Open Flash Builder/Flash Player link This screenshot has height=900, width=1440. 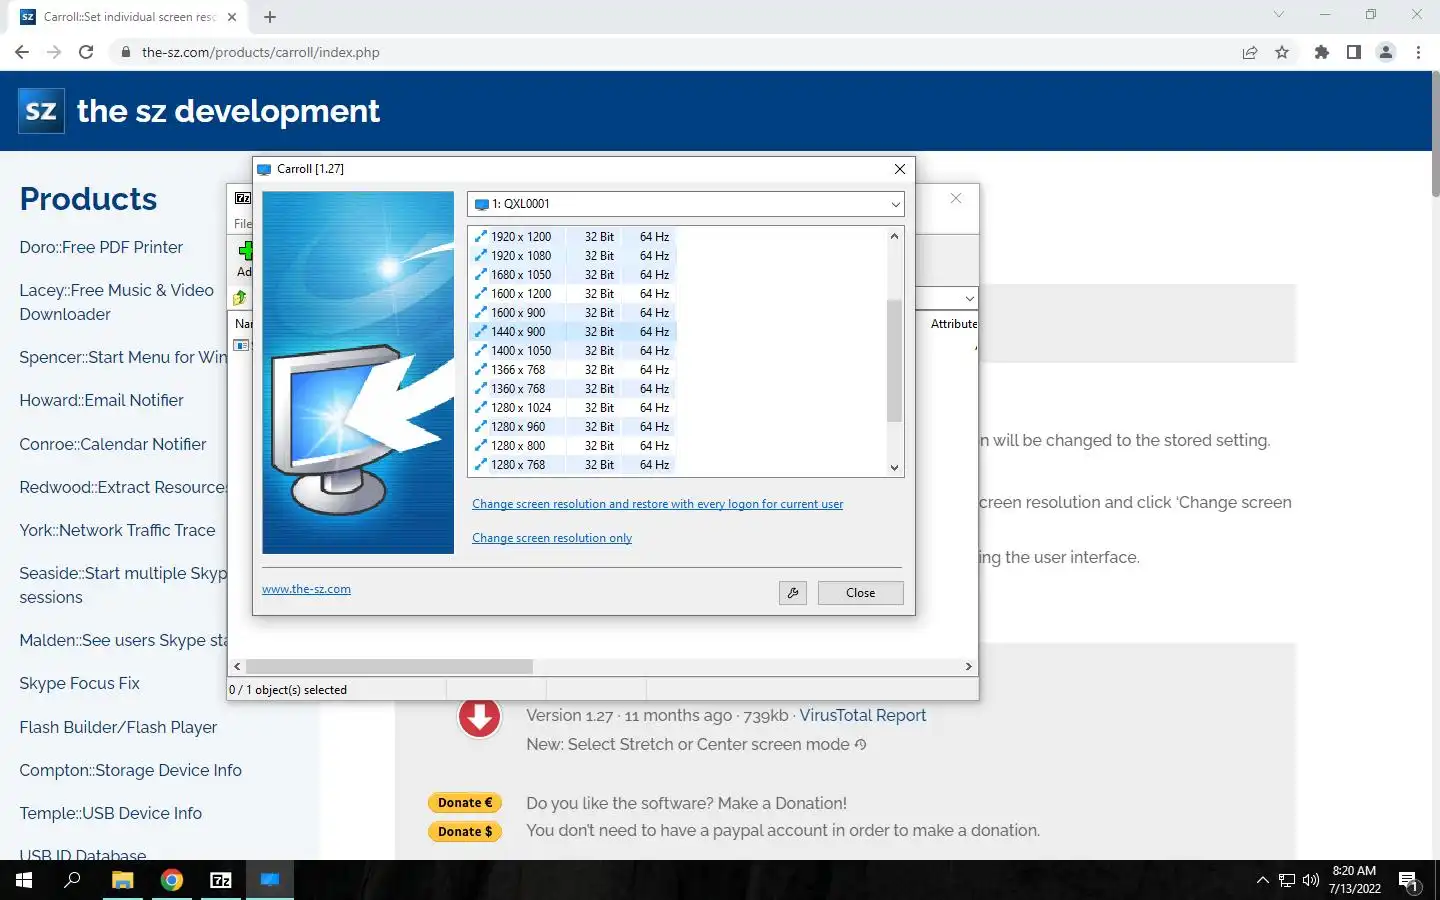pyautogui.click(x=118, y=727)
